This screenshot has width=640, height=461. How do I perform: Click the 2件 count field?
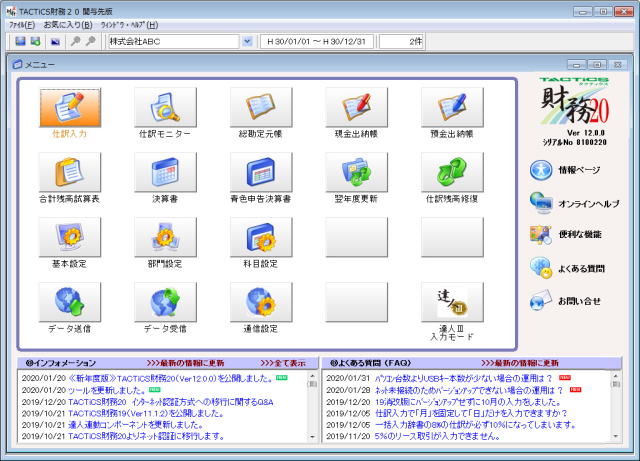tap(402, 41)
